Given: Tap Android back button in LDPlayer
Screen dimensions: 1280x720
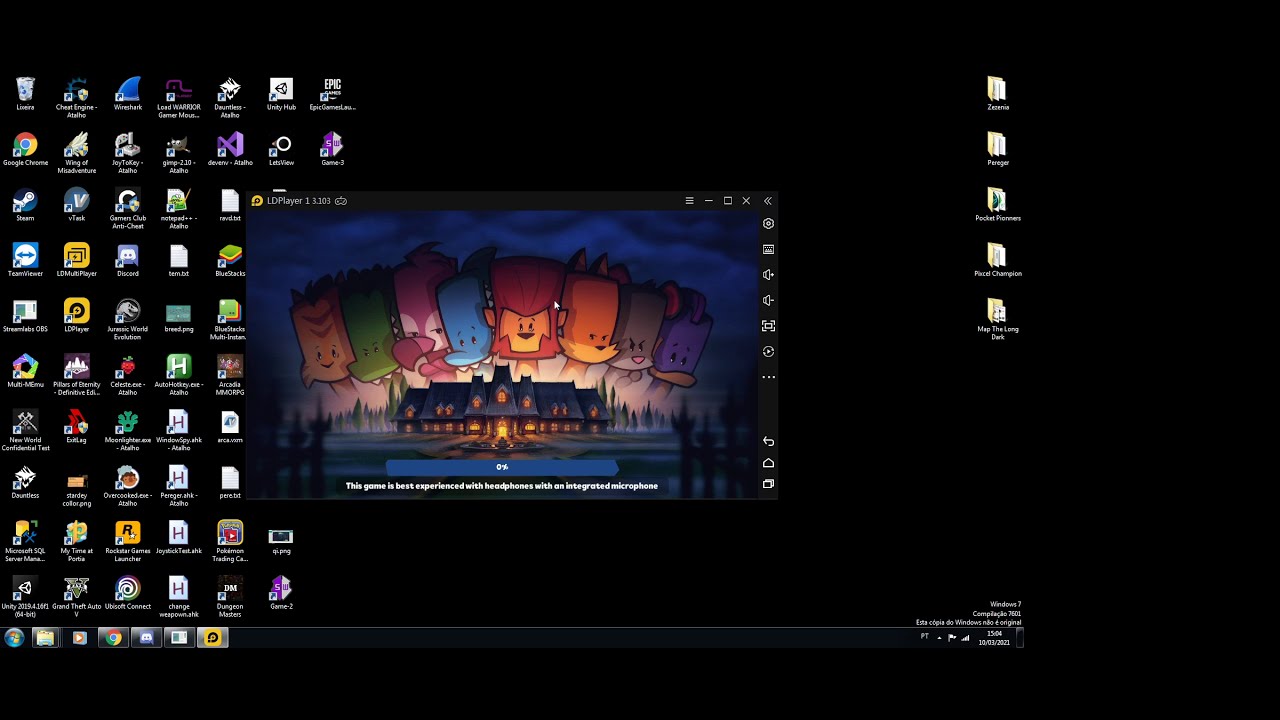Looking at the screenshot, I should (x=768, y=441).
